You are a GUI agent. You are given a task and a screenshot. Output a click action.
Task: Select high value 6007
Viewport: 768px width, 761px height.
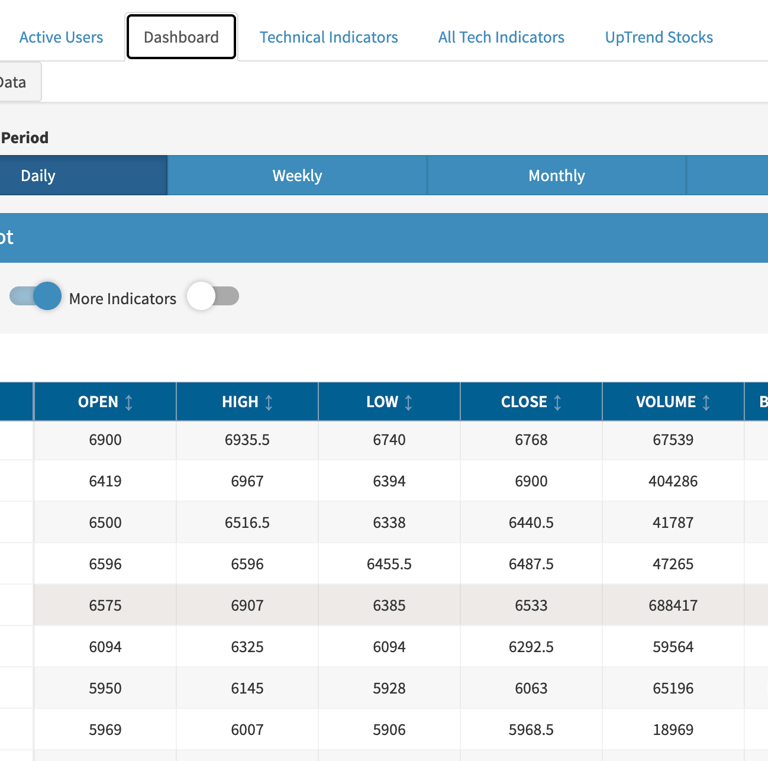pyautogui.click(x=247, y=730)
